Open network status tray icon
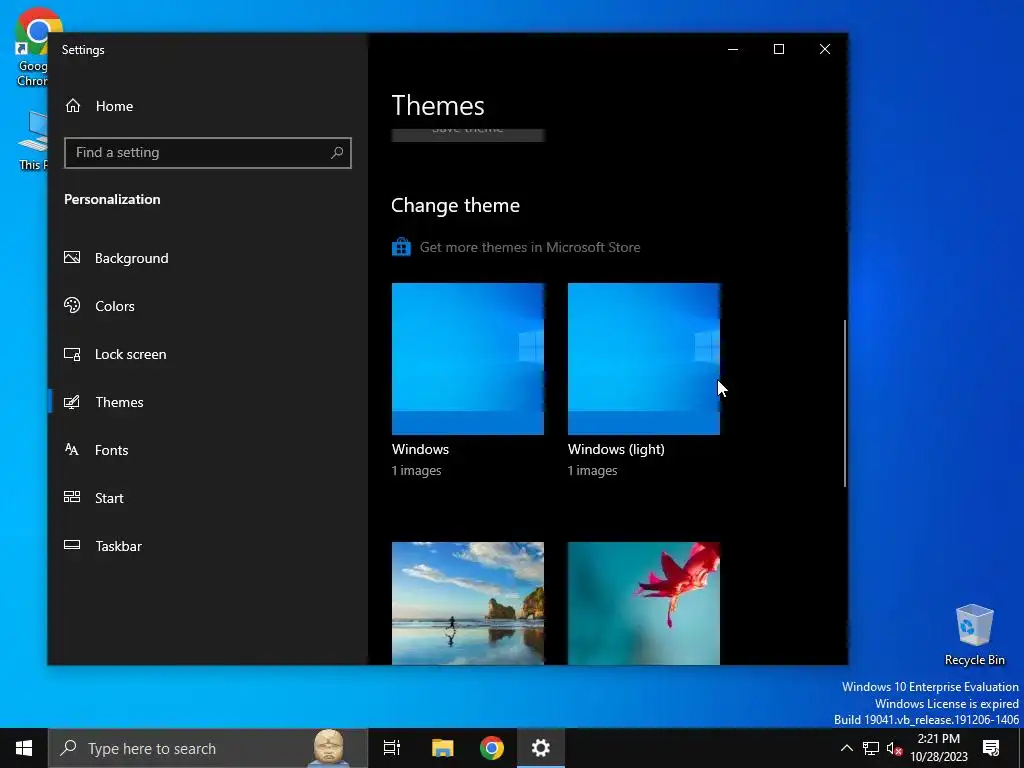Screen dimensions: 1024x768 click(871, 748)
